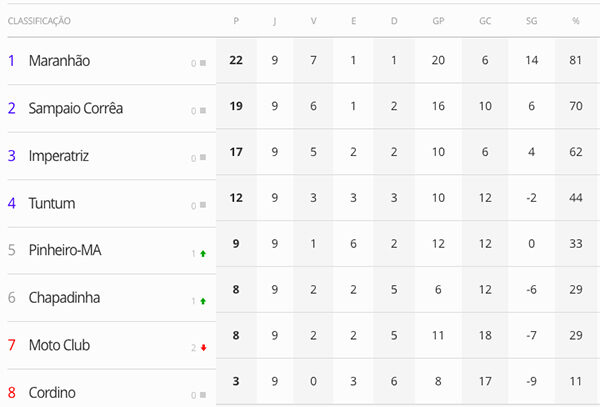Image resolution: width=600 pixels, height=407 pixels.
Task: Open the Maranhão team link
Action: [x=59, y=61]
